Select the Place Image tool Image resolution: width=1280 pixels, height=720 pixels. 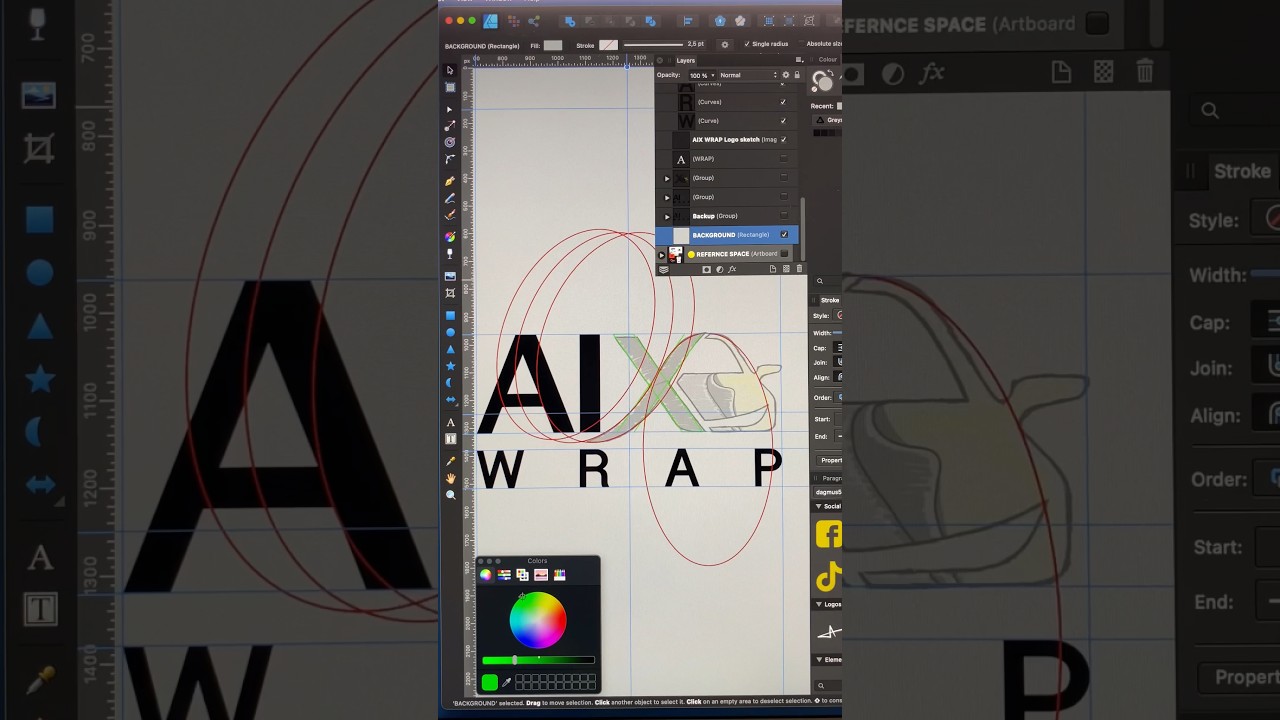click(450, 276)
